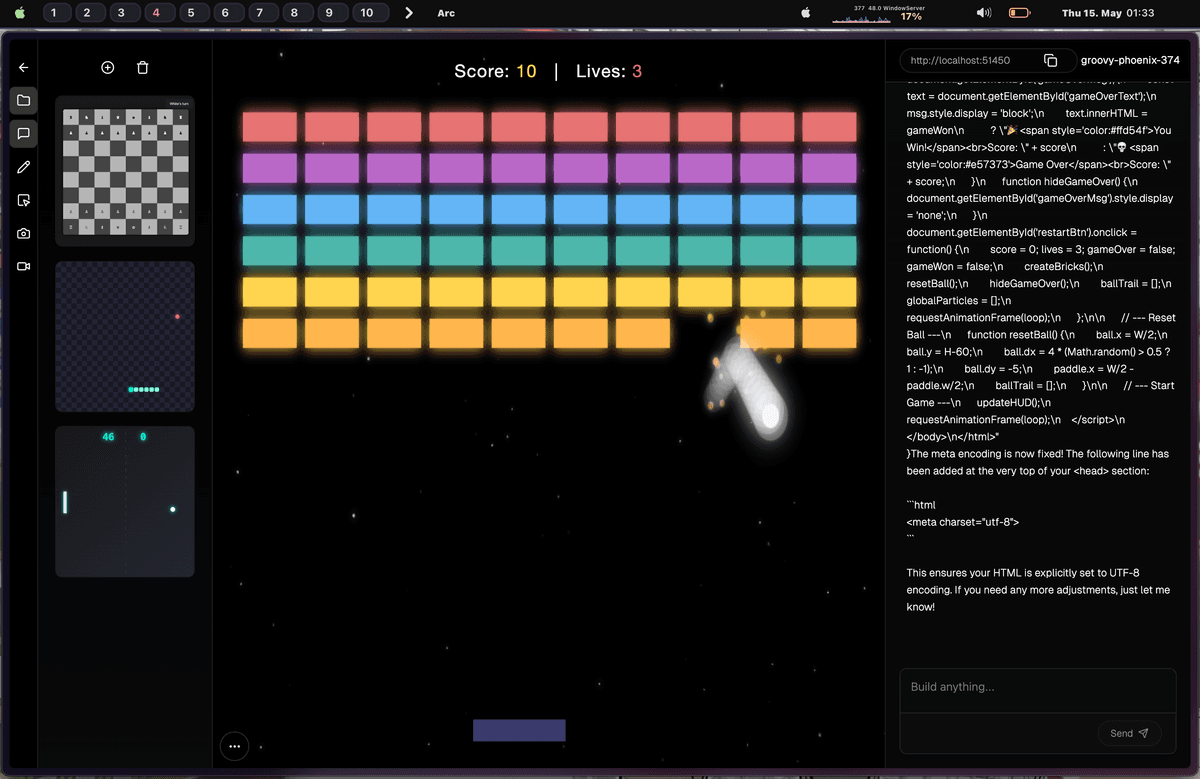The width and height of the screenshot is (1200, 779).
Task: Click the Score: 10 display
Action: [x=495, y=71]
